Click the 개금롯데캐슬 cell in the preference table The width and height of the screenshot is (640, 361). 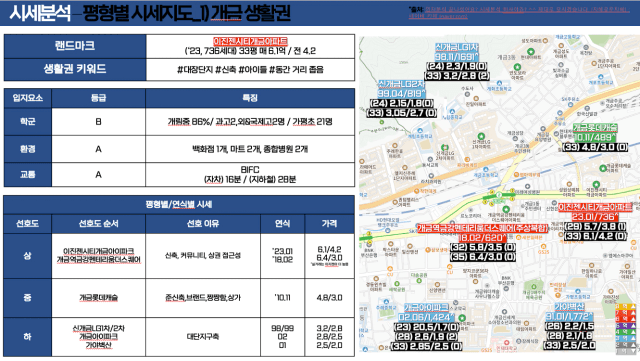pyautogui.click(x=98, y=298)
